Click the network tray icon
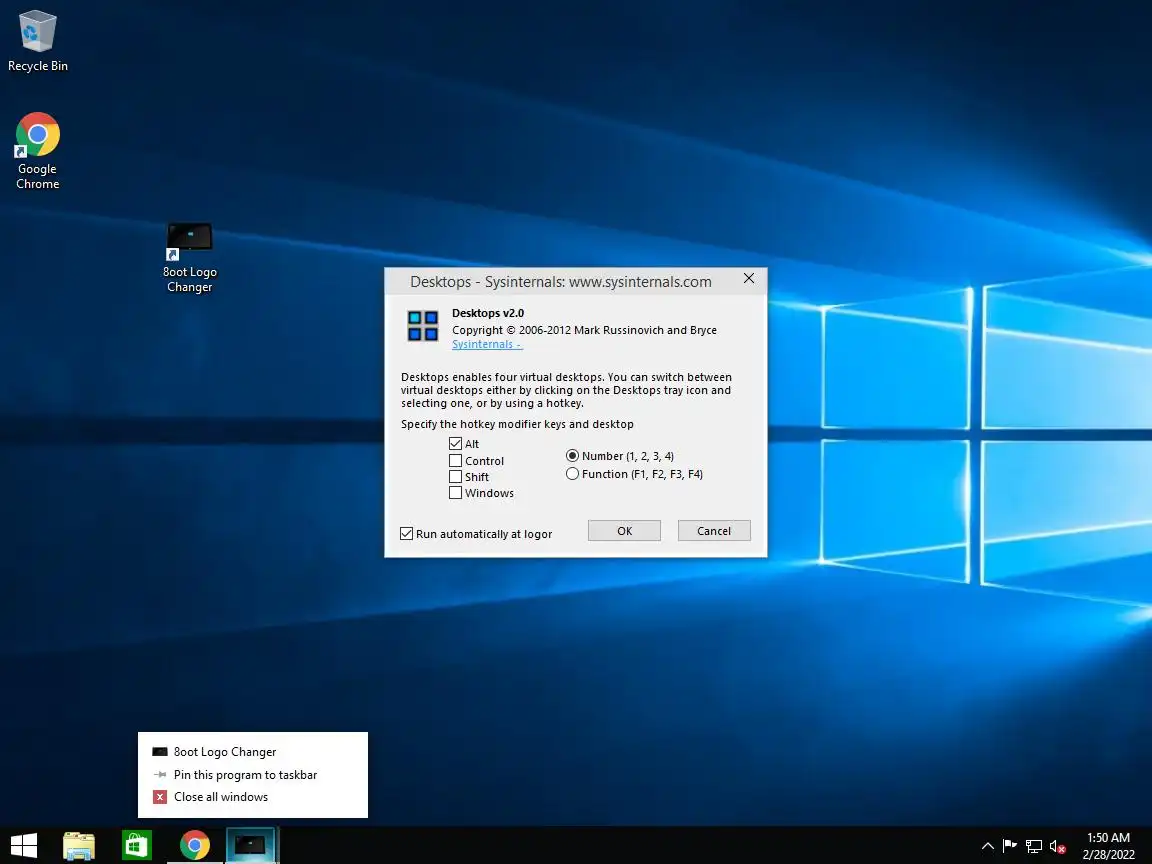 click(1034, 846)
